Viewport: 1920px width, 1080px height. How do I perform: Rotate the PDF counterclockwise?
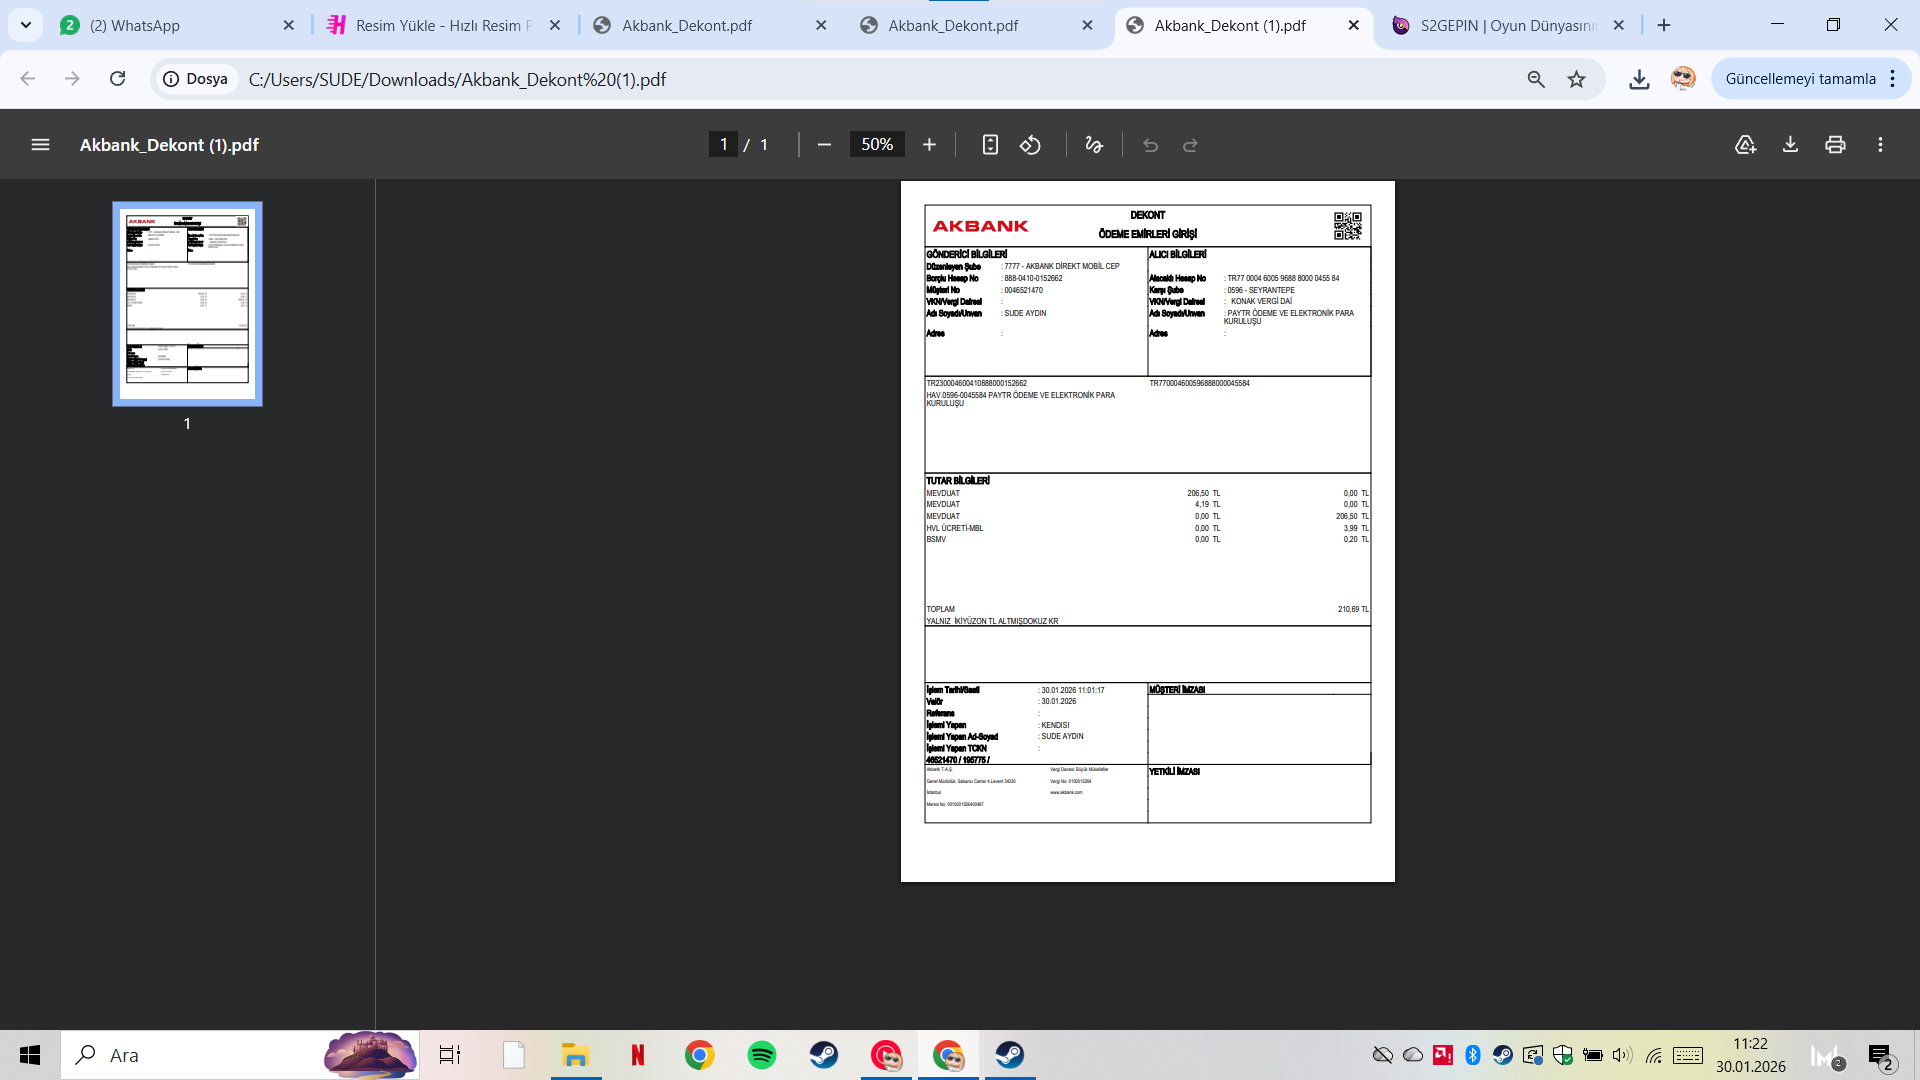[x=1030, y=145]
